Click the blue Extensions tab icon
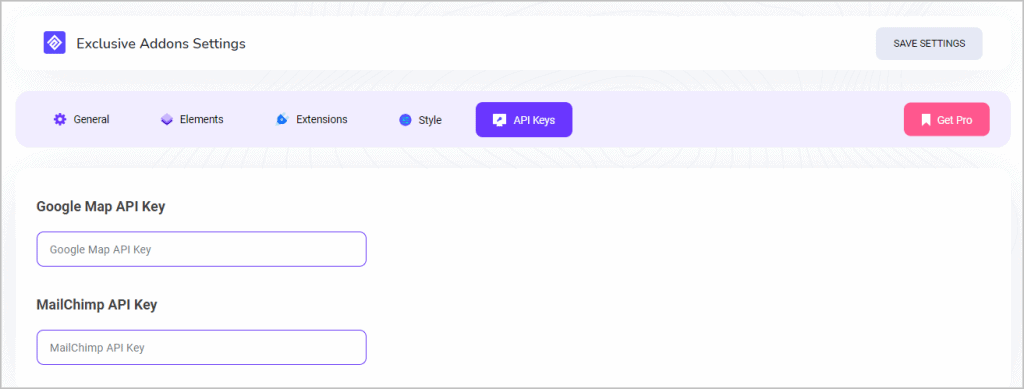1024x389 pixels. pyautogui.click(x=282, y=119)
